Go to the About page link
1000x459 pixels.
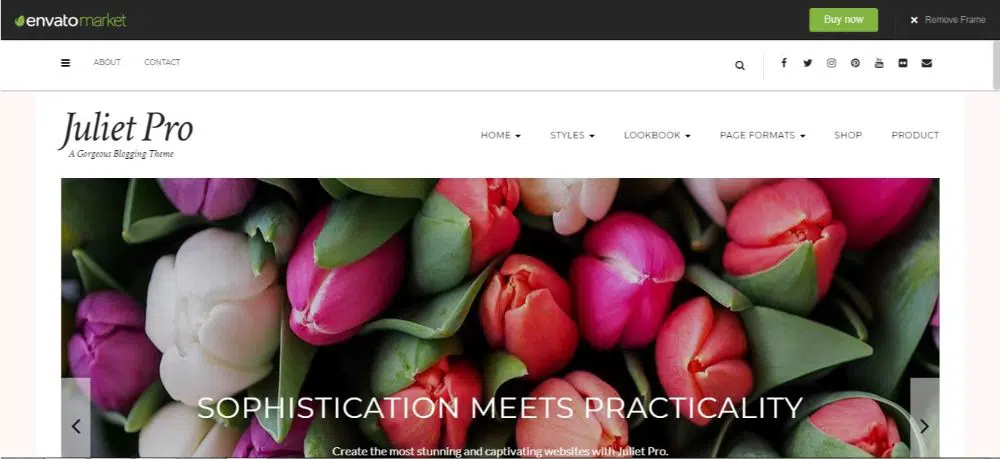[x=107, y=62]
